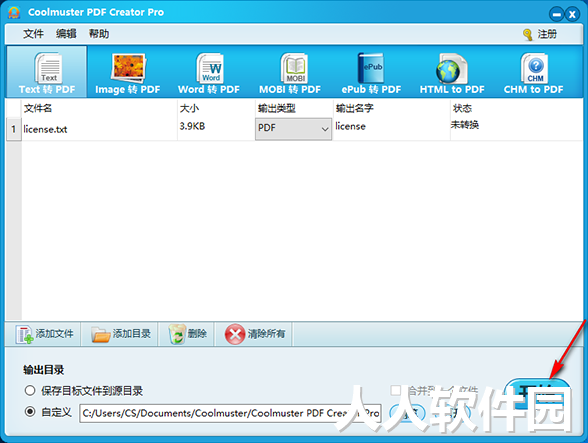The height and width of the screenshot is (443, 588).
Task: Click the 未转换 status cell
Action: [516, 129]
